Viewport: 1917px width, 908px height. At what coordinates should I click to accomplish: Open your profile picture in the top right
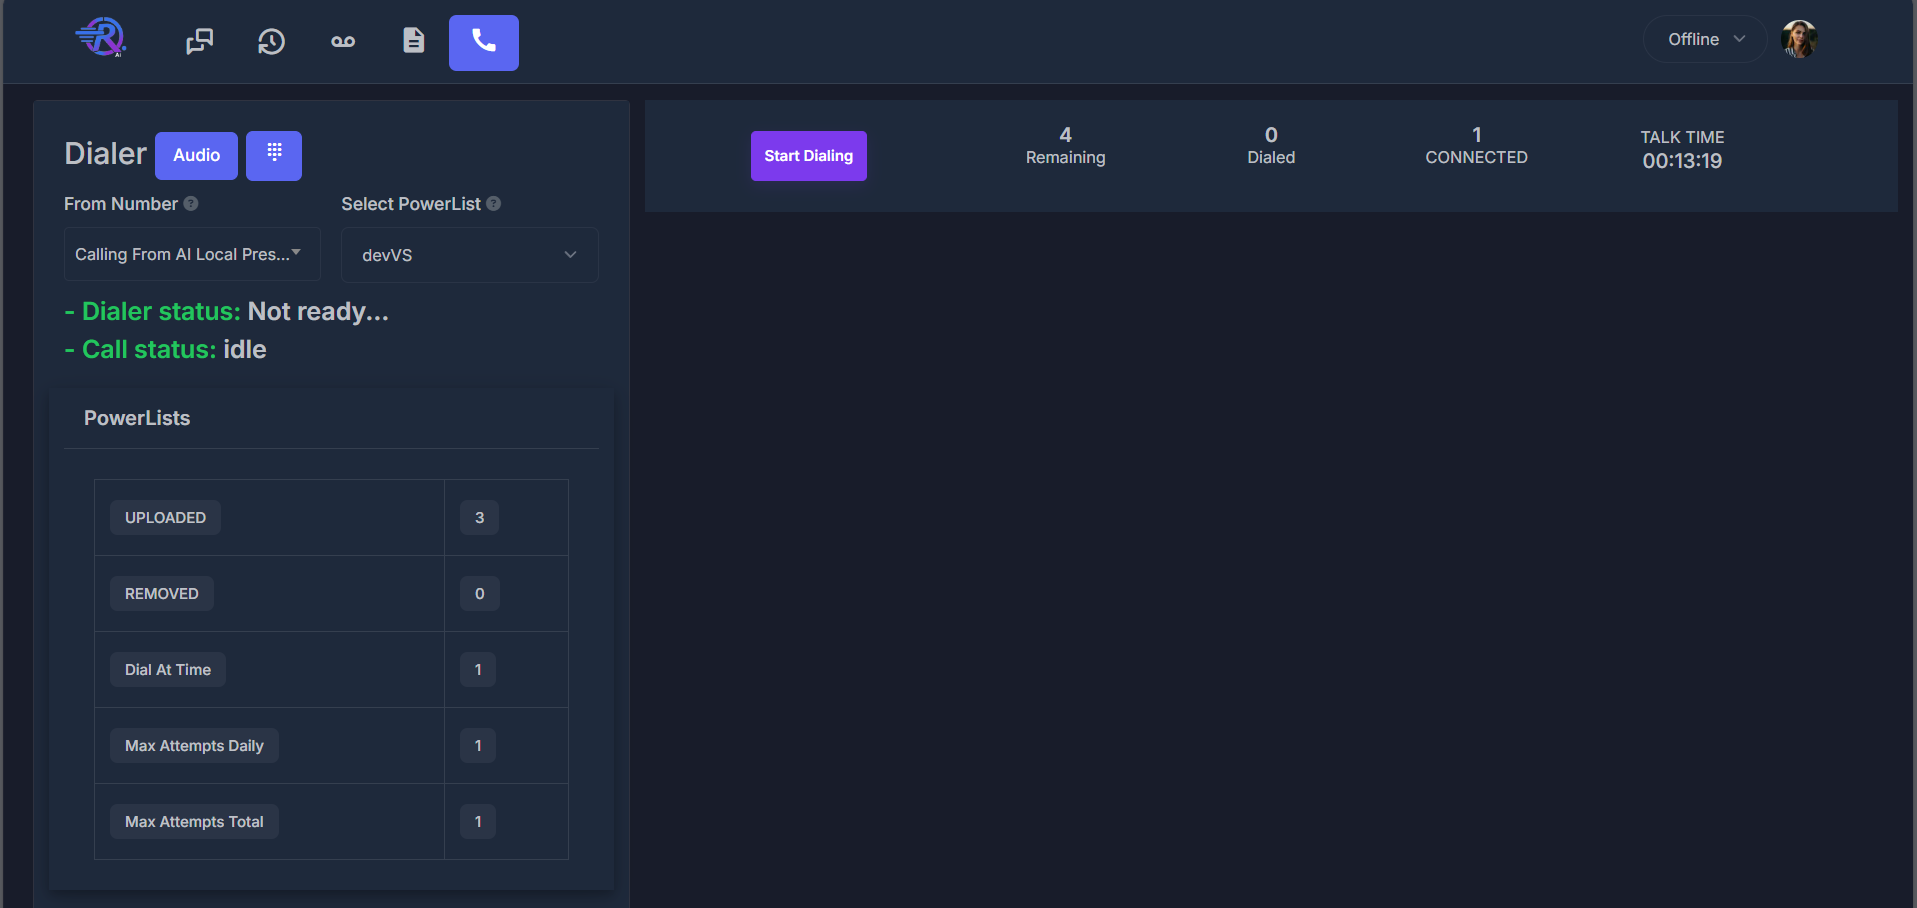click(1798, 38)
